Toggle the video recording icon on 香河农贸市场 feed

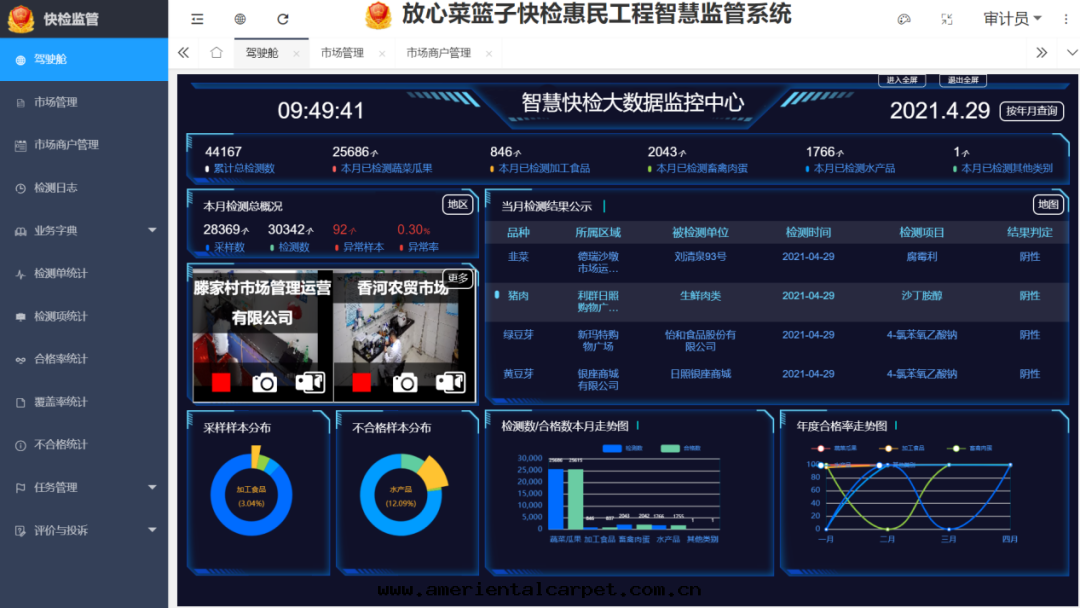coord(453,381)
